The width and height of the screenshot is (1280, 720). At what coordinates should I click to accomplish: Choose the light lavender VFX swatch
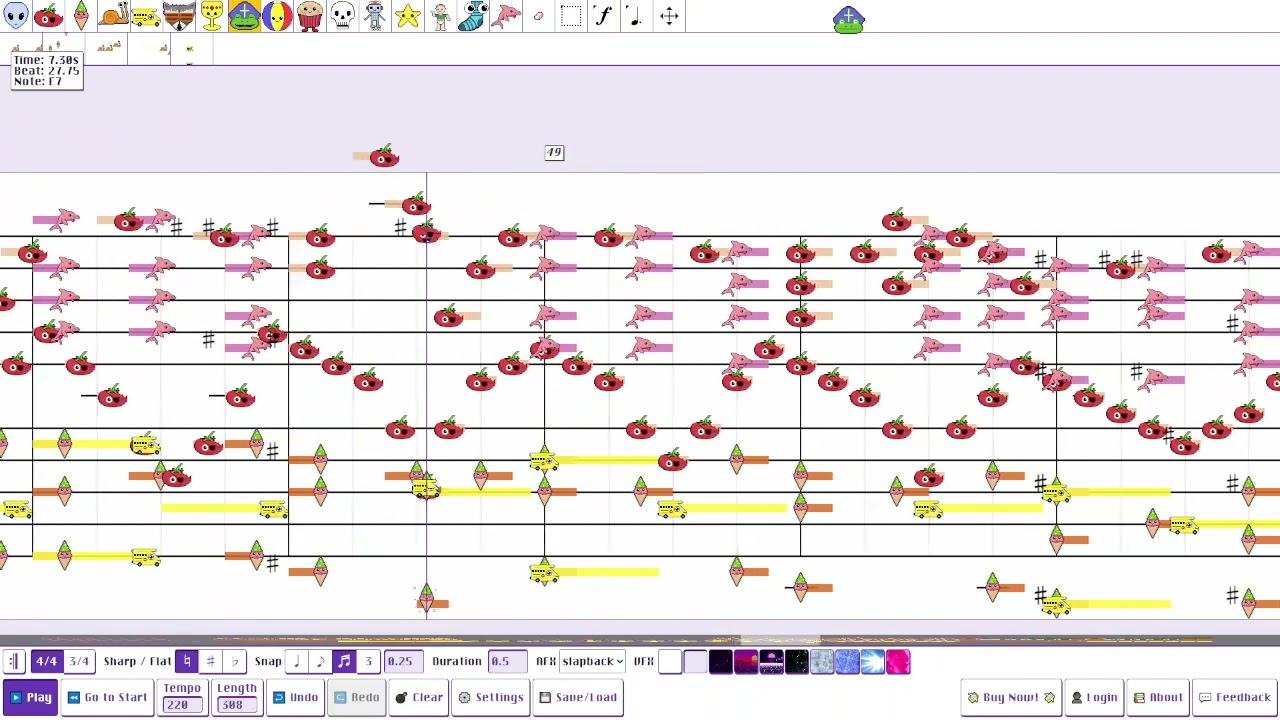(x=695, y=661)
